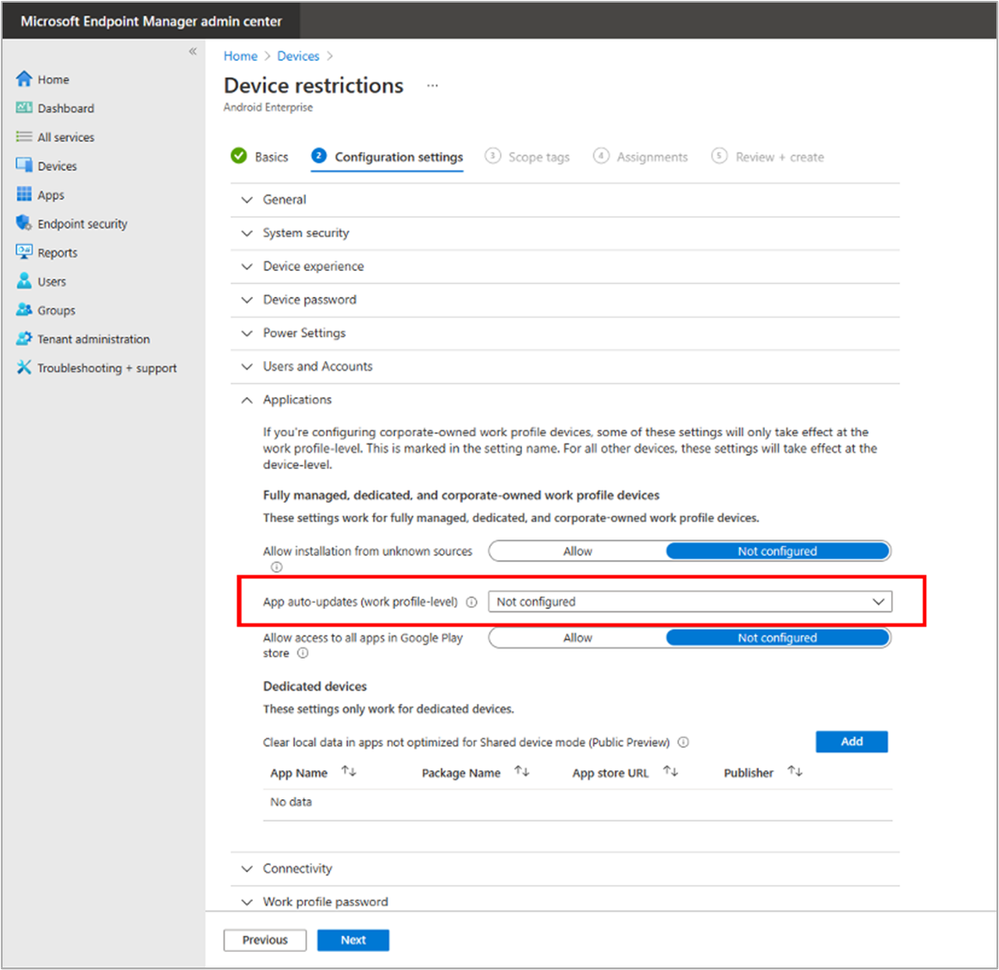999x970 pixels.
Task: Click the Add button for app list
Action: [851, 742]
